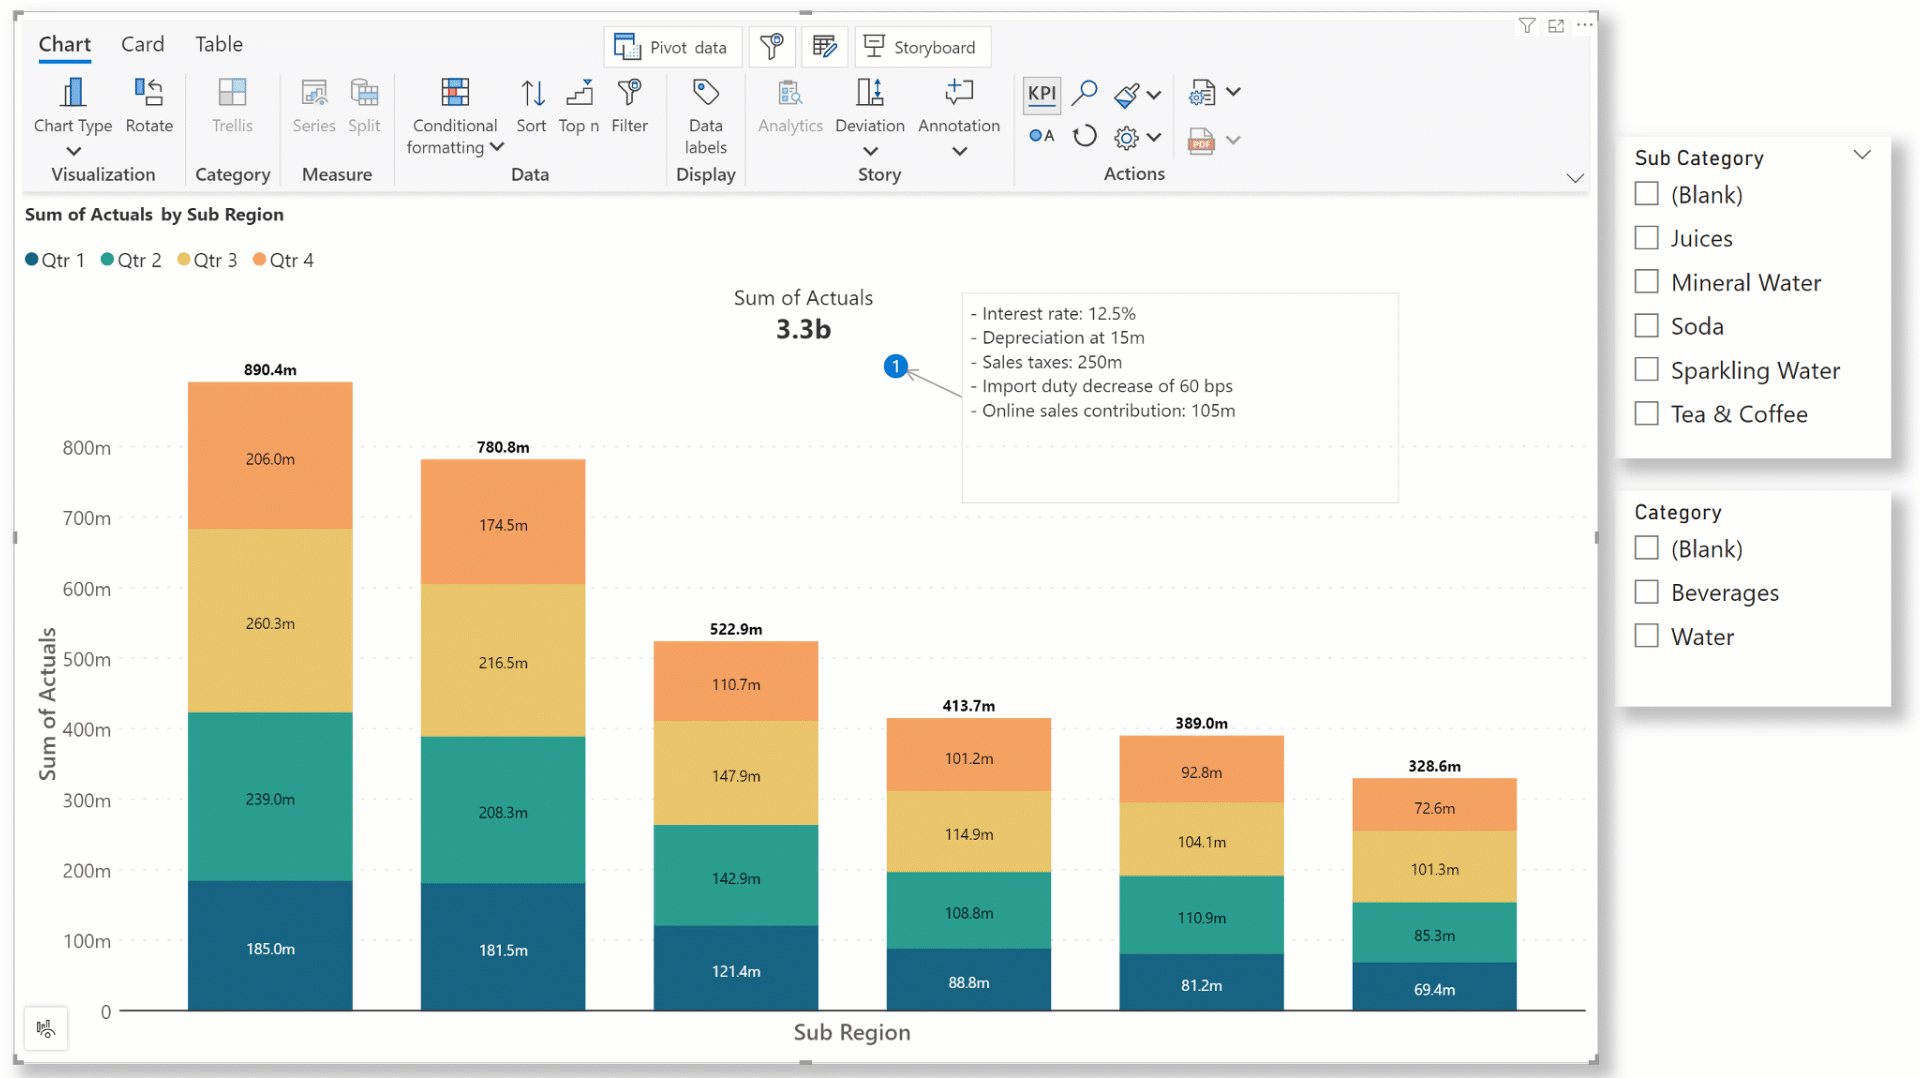Click the magnifier search icon
The width and height of the screenshot is (1920, 1078).
pos(1084,94)
